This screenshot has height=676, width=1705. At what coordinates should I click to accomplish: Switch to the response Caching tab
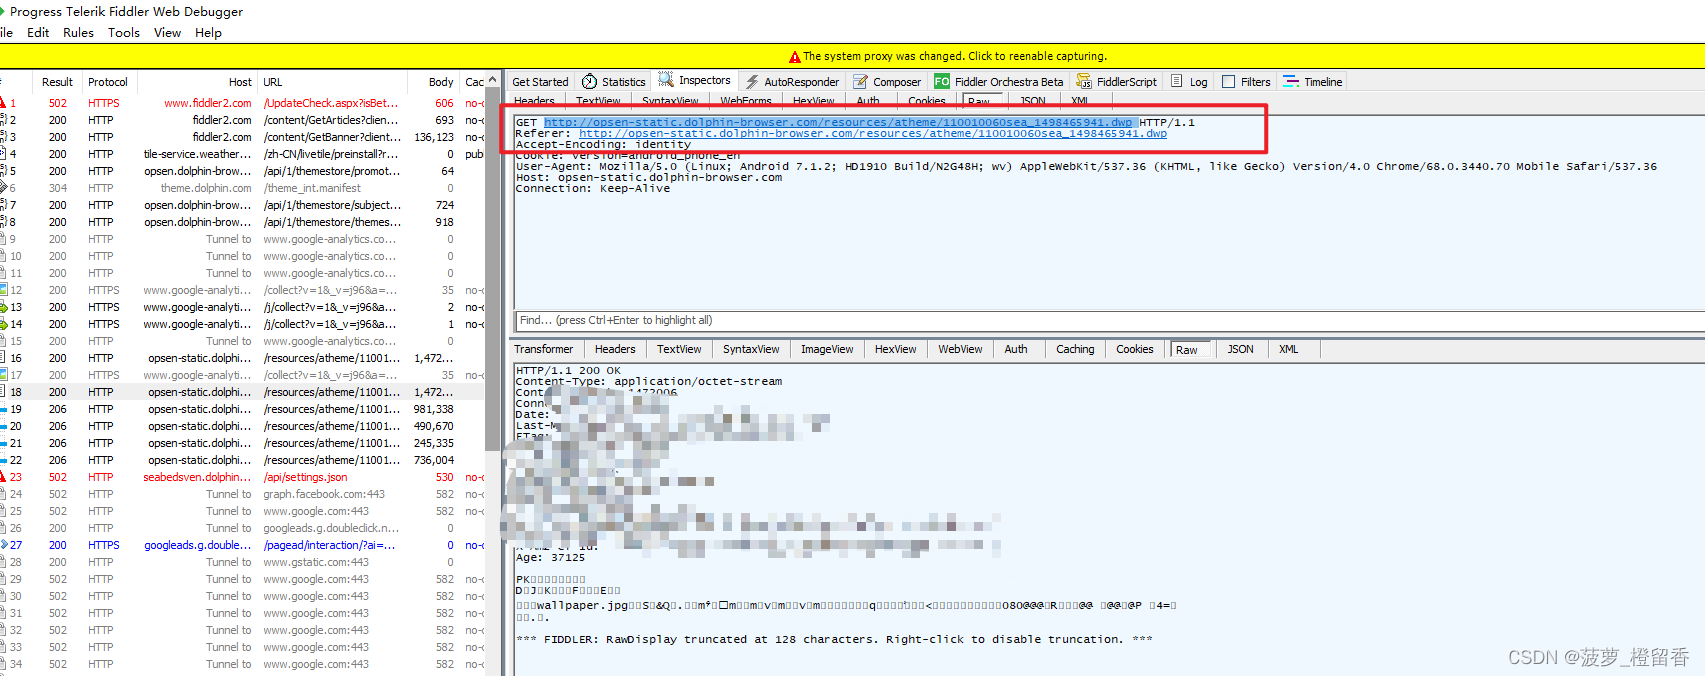[1075, 349]
